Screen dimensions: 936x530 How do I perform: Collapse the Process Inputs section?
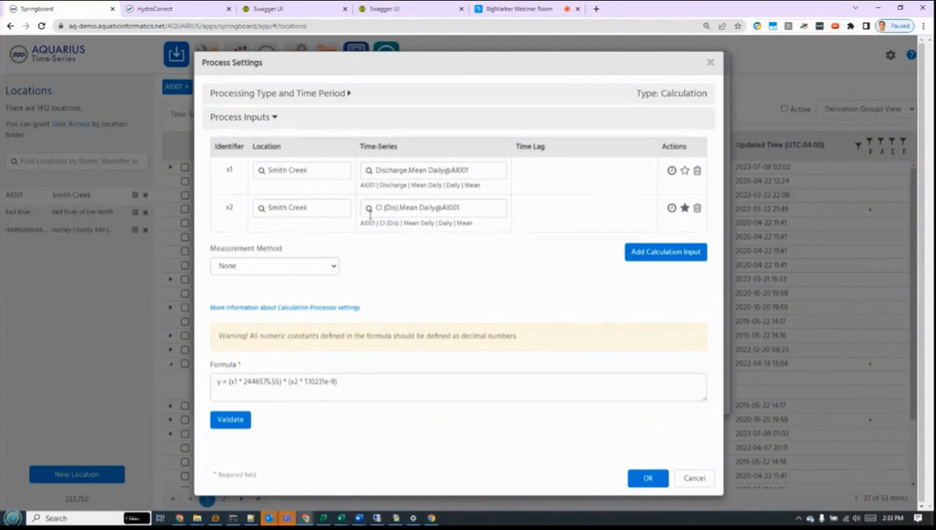tap(244, 117)
